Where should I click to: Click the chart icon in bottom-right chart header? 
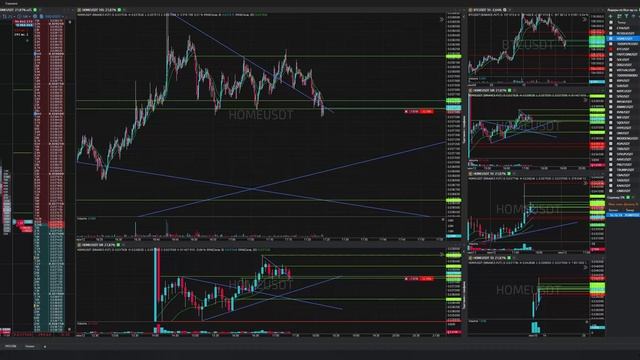click(470, 258)
